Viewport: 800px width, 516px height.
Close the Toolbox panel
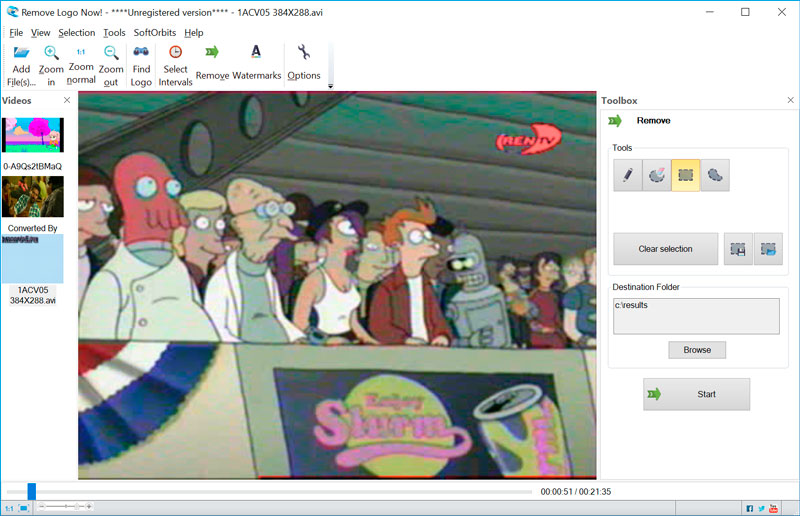click(x=790, y=100)
